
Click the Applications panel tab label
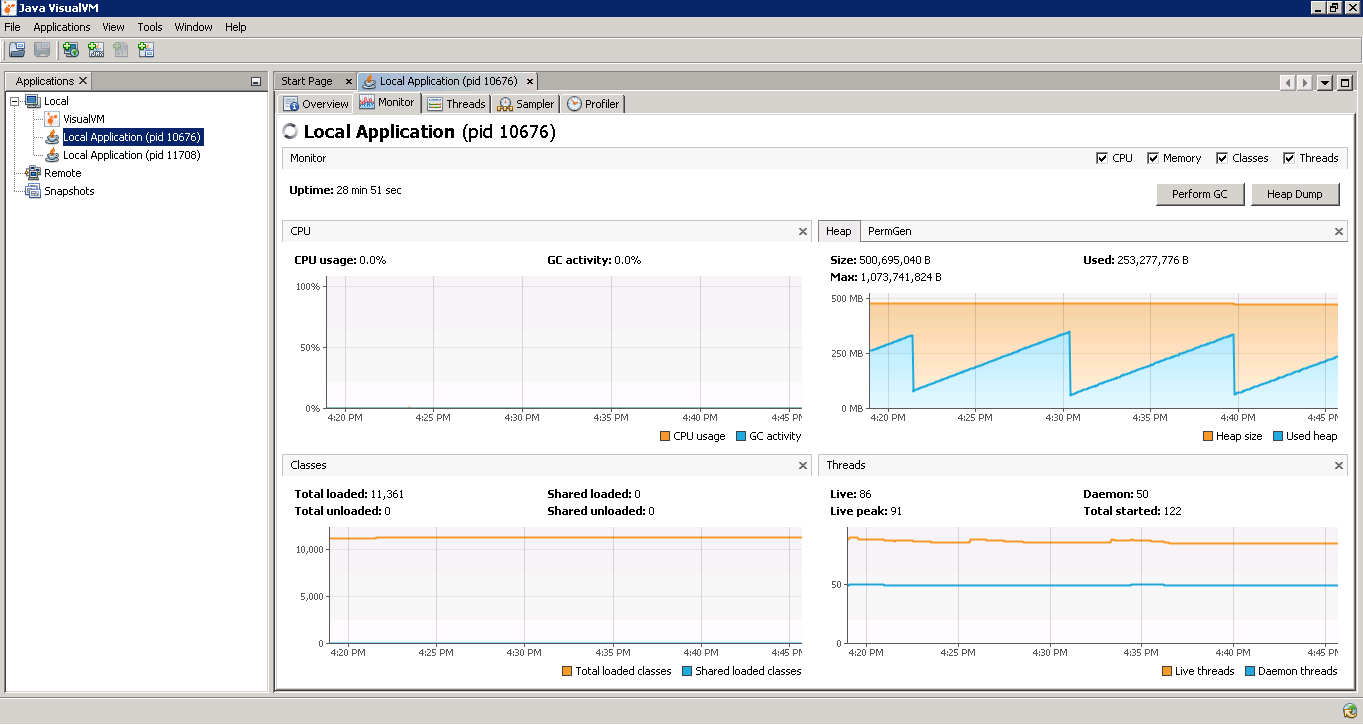pos(45,81)
